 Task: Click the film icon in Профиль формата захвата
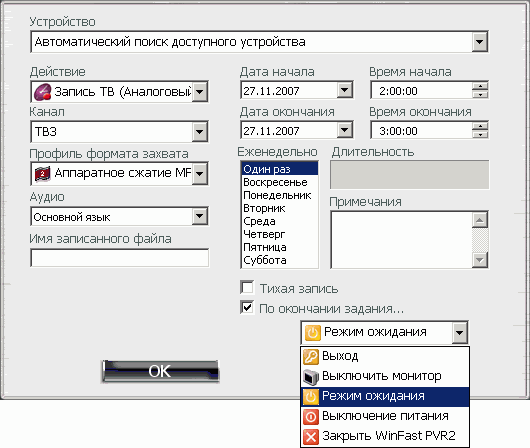pyautogui.click(x=43, y=173)
